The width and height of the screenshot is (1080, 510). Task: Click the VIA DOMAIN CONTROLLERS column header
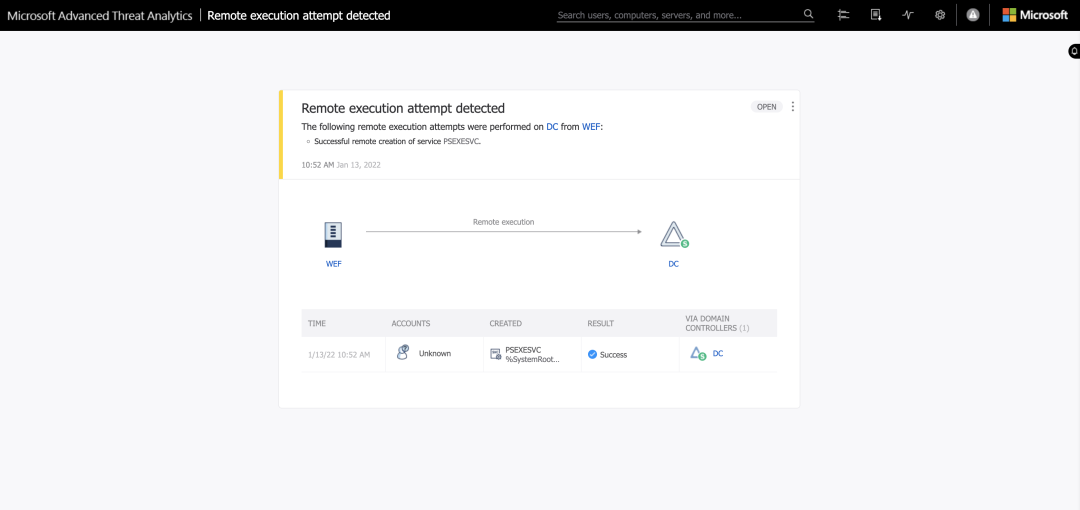pos(717,323)
